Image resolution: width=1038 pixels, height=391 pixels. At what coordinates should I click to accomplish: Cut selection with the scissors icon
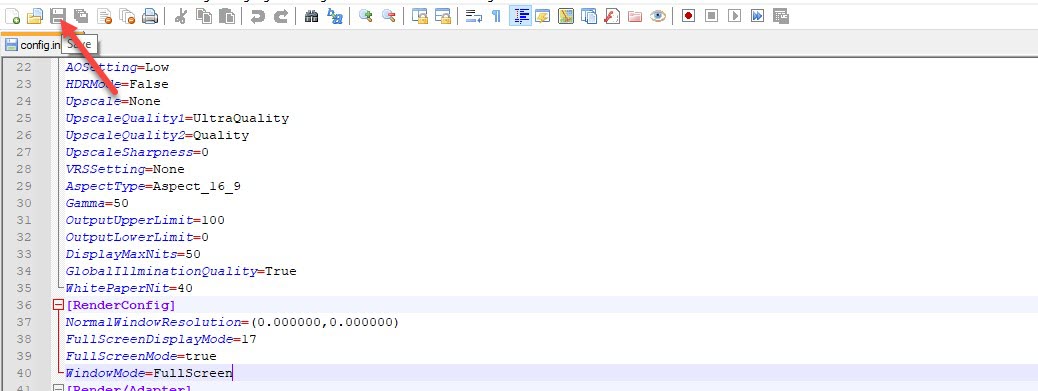(x=180, y=17)
